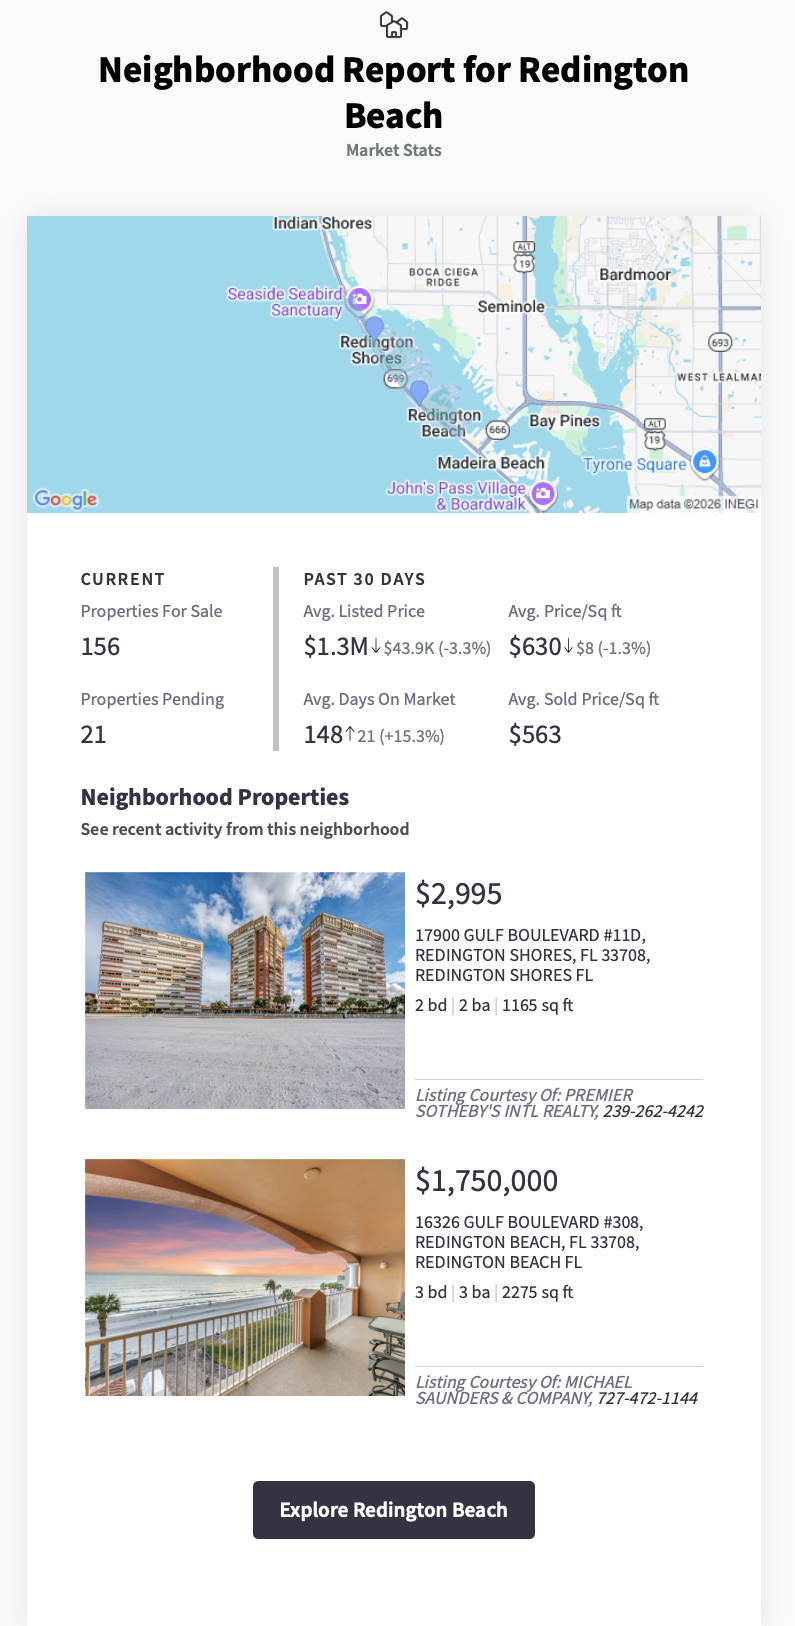
Task: Click the Bay Pines map label
Action: click(564, 421)
